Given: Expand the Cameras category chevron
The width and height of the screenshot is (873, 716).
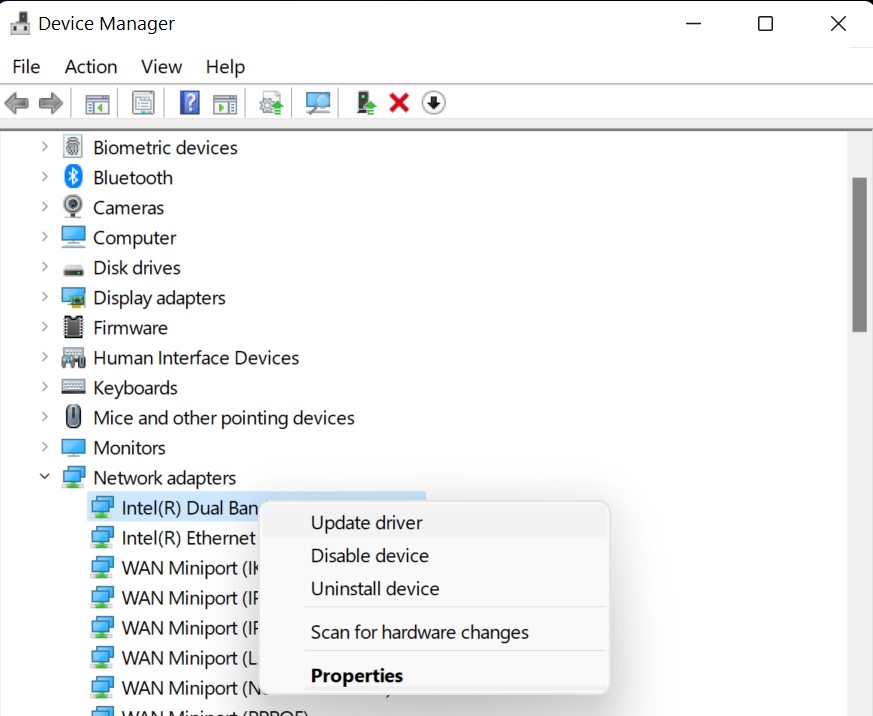Looking at the screenshot, I should 44,207.
